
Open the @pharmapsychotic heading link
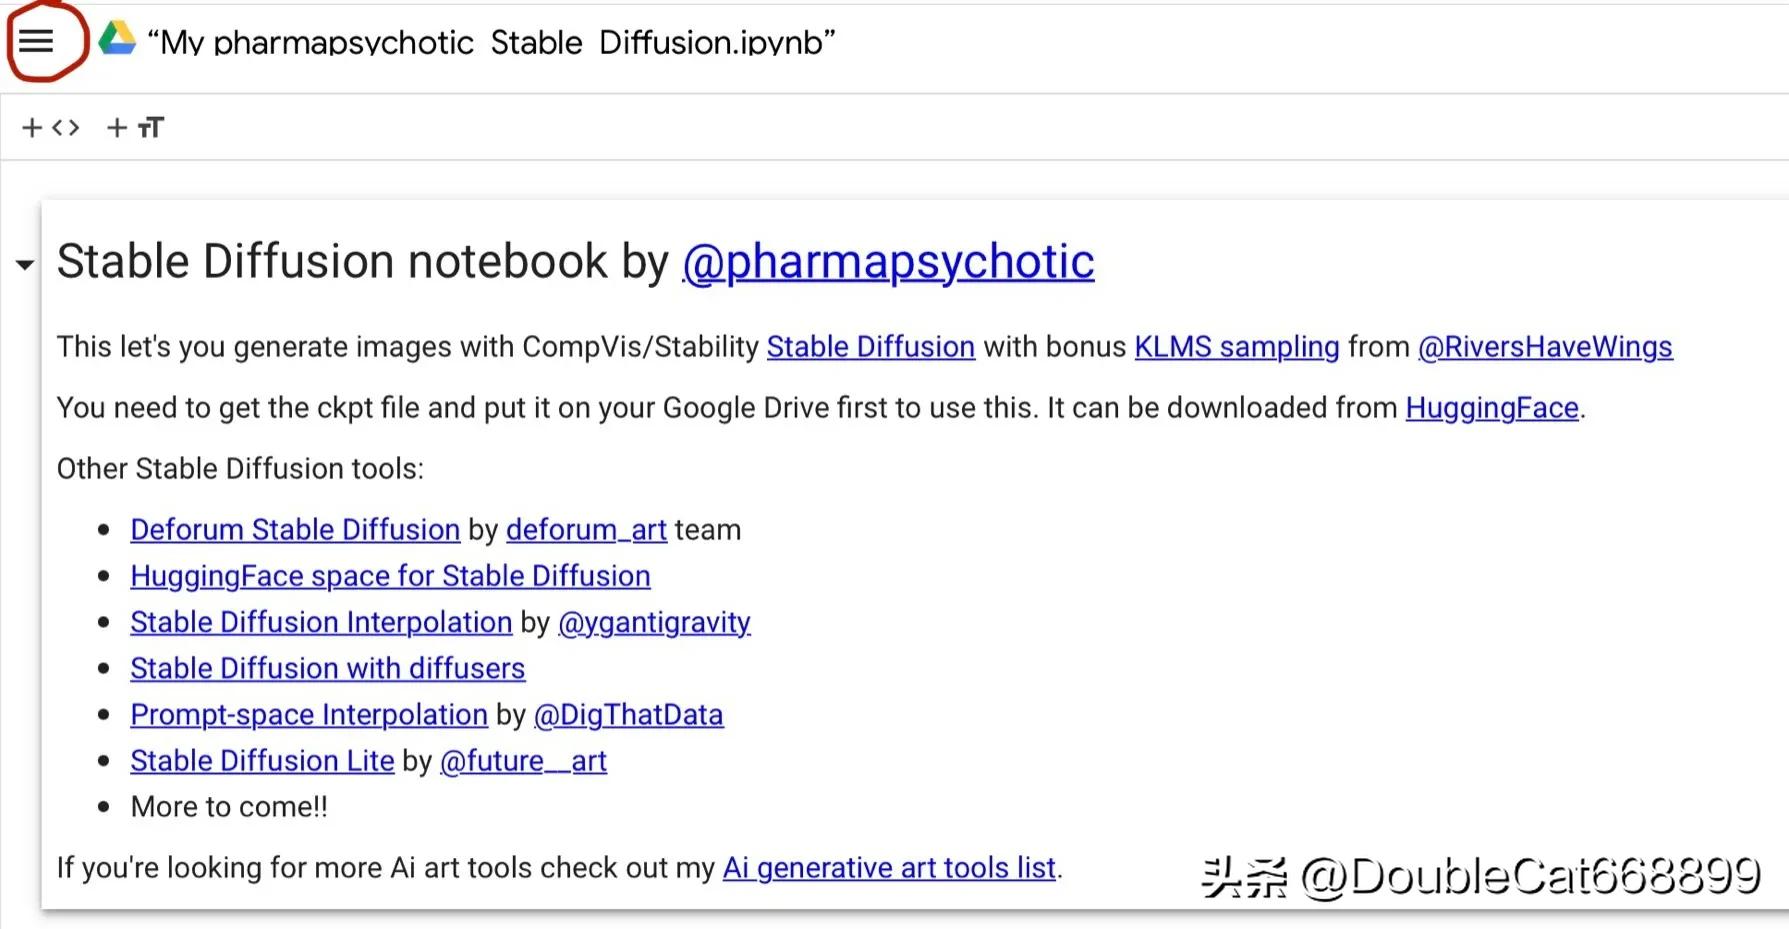(888, 262)
